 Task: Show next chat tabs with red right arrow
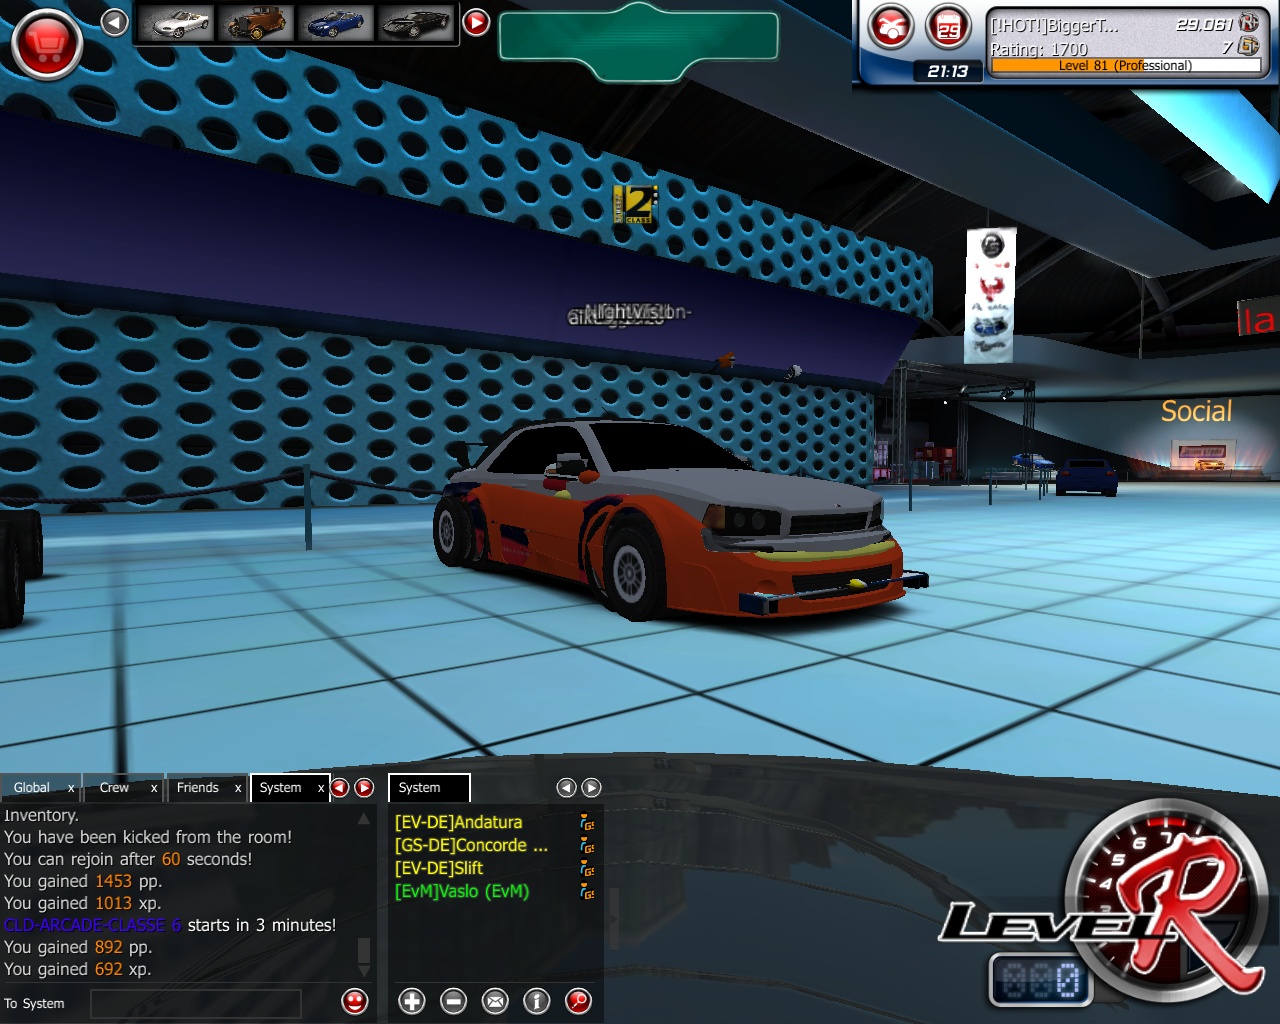tap(365, 788)
